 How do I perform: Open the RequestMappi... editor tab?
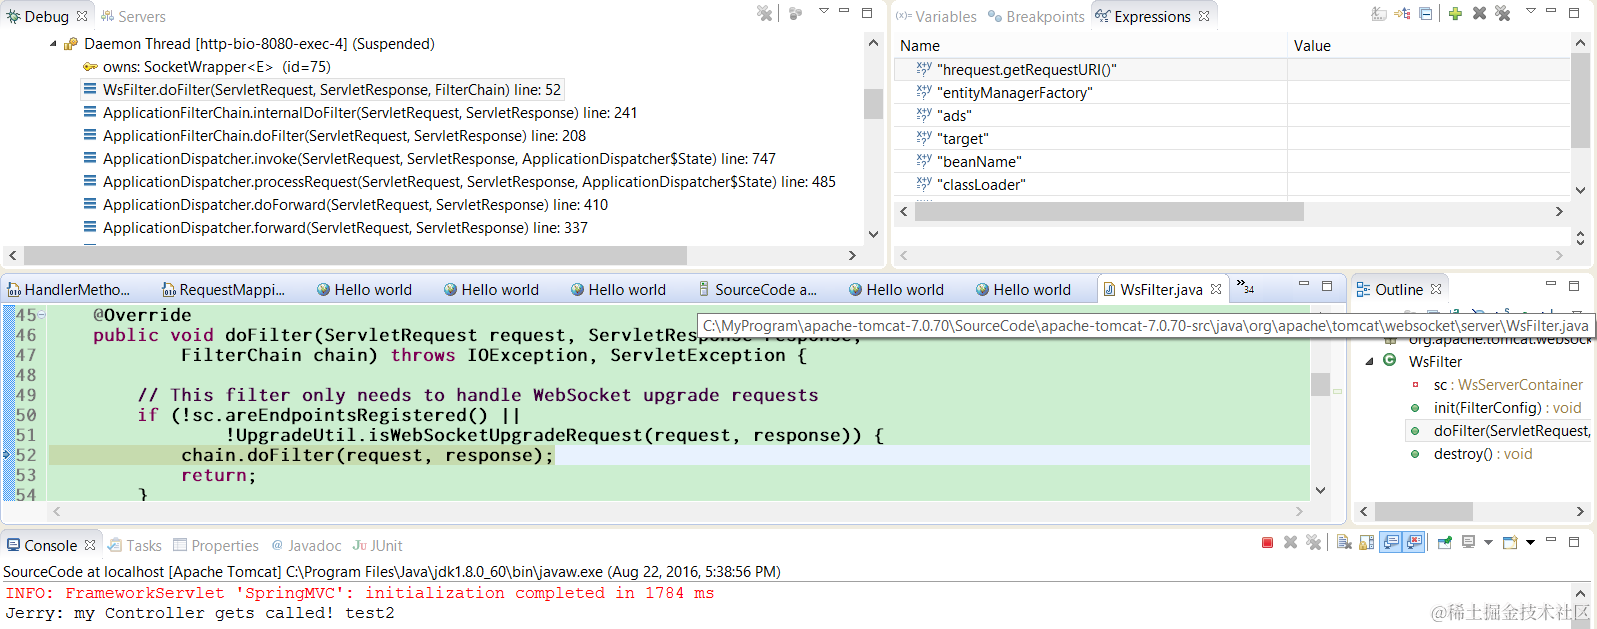(x=224, y=289)
